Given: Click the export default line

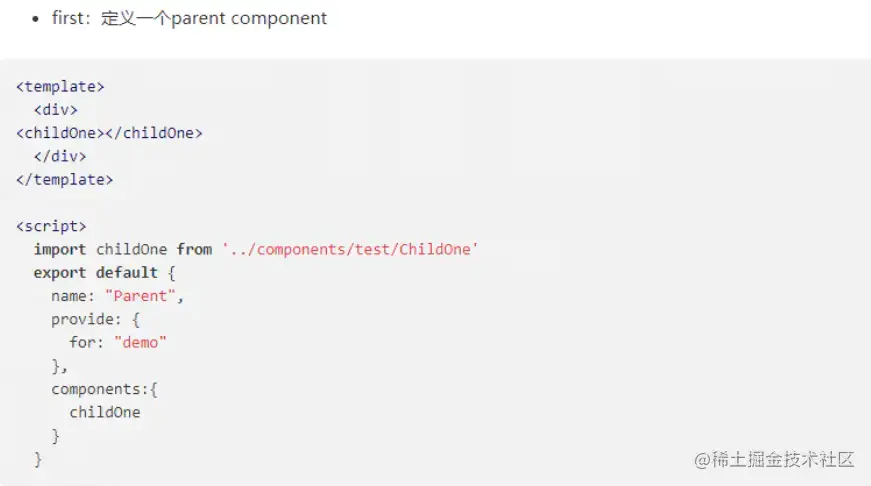Looking at the screenshot, I should (x=104, y=273).
